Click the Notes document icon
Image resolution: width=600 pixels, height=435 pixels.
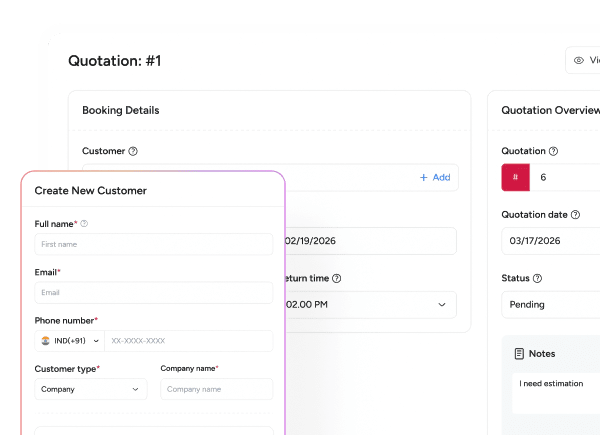tap(519, 354)
